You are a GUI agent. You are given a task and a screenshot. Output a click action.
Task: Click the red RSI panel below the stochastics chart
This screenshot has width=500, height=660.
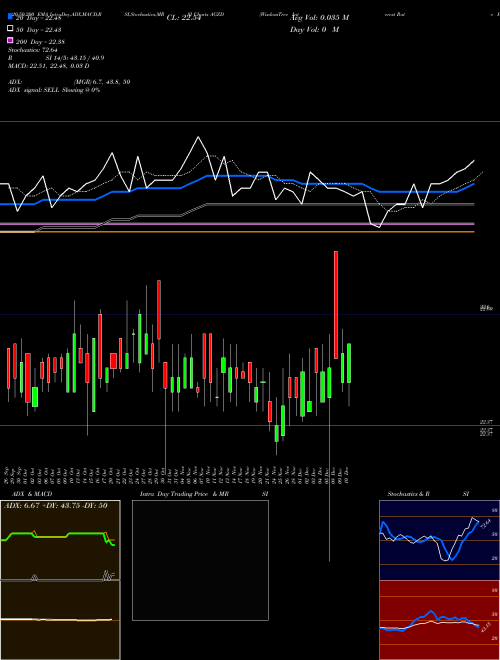tap(439, 620)
